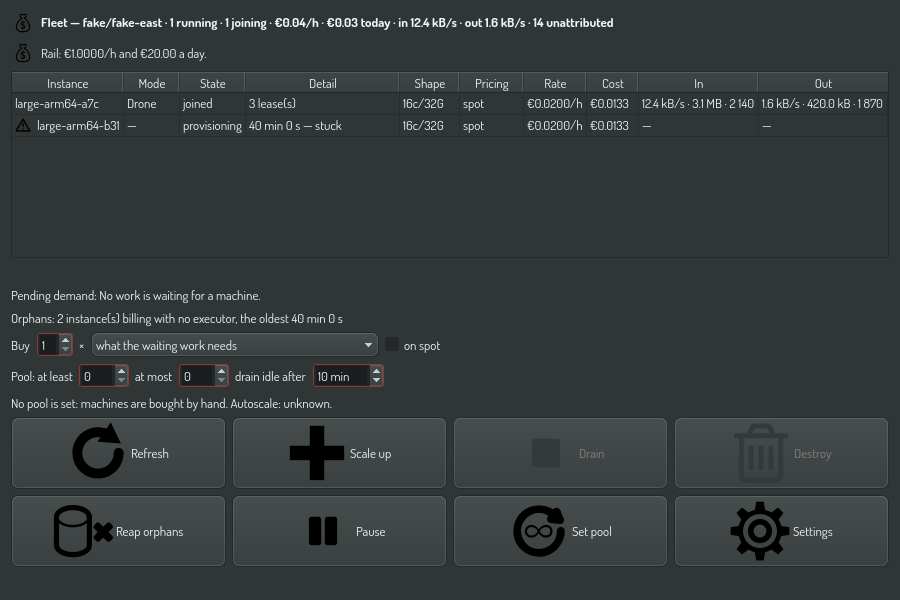Click '1.6 kB/s · 420.0 kB · 1 870' Out cell

point(822,103)
